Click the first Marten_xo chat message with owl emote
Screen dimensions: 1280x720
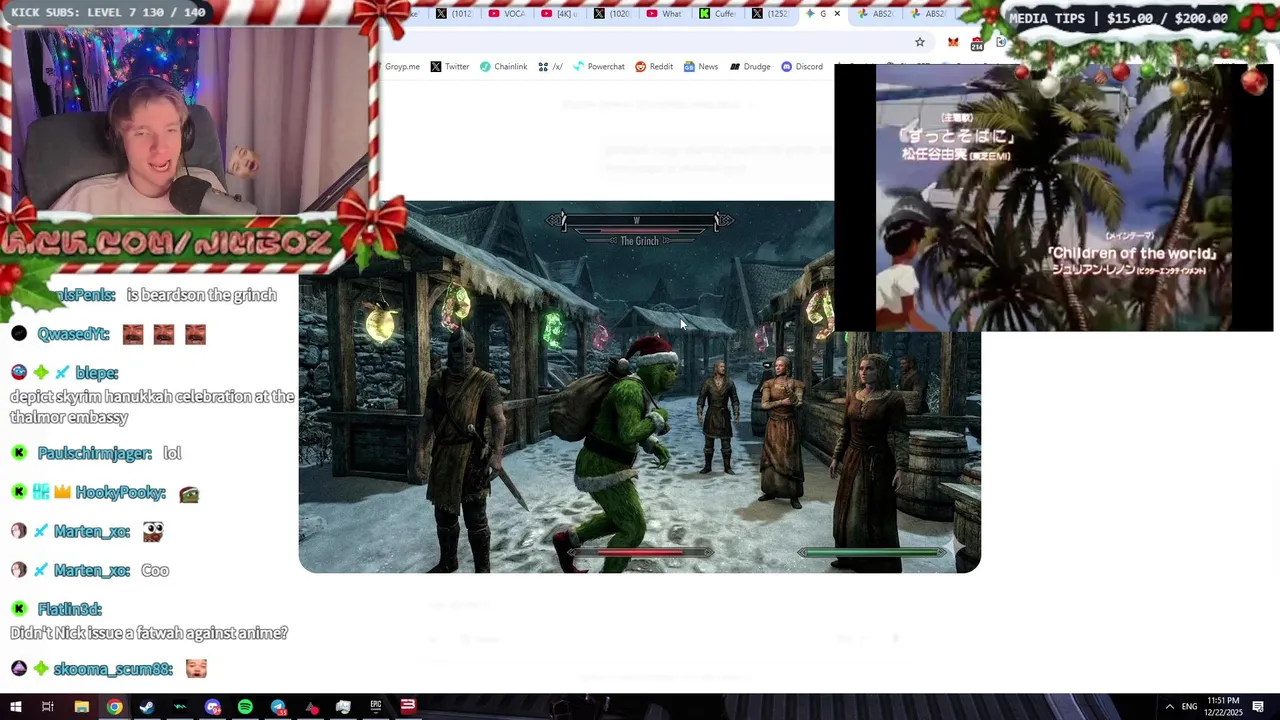88,531
